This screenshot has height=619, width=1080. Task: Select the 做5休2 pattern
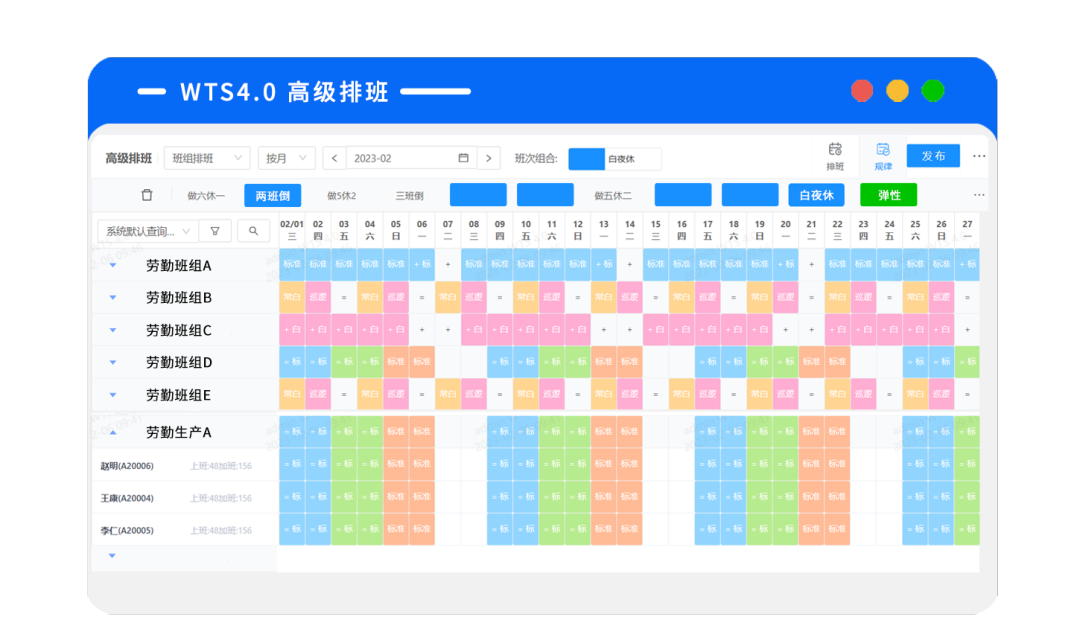click(342, 196)
